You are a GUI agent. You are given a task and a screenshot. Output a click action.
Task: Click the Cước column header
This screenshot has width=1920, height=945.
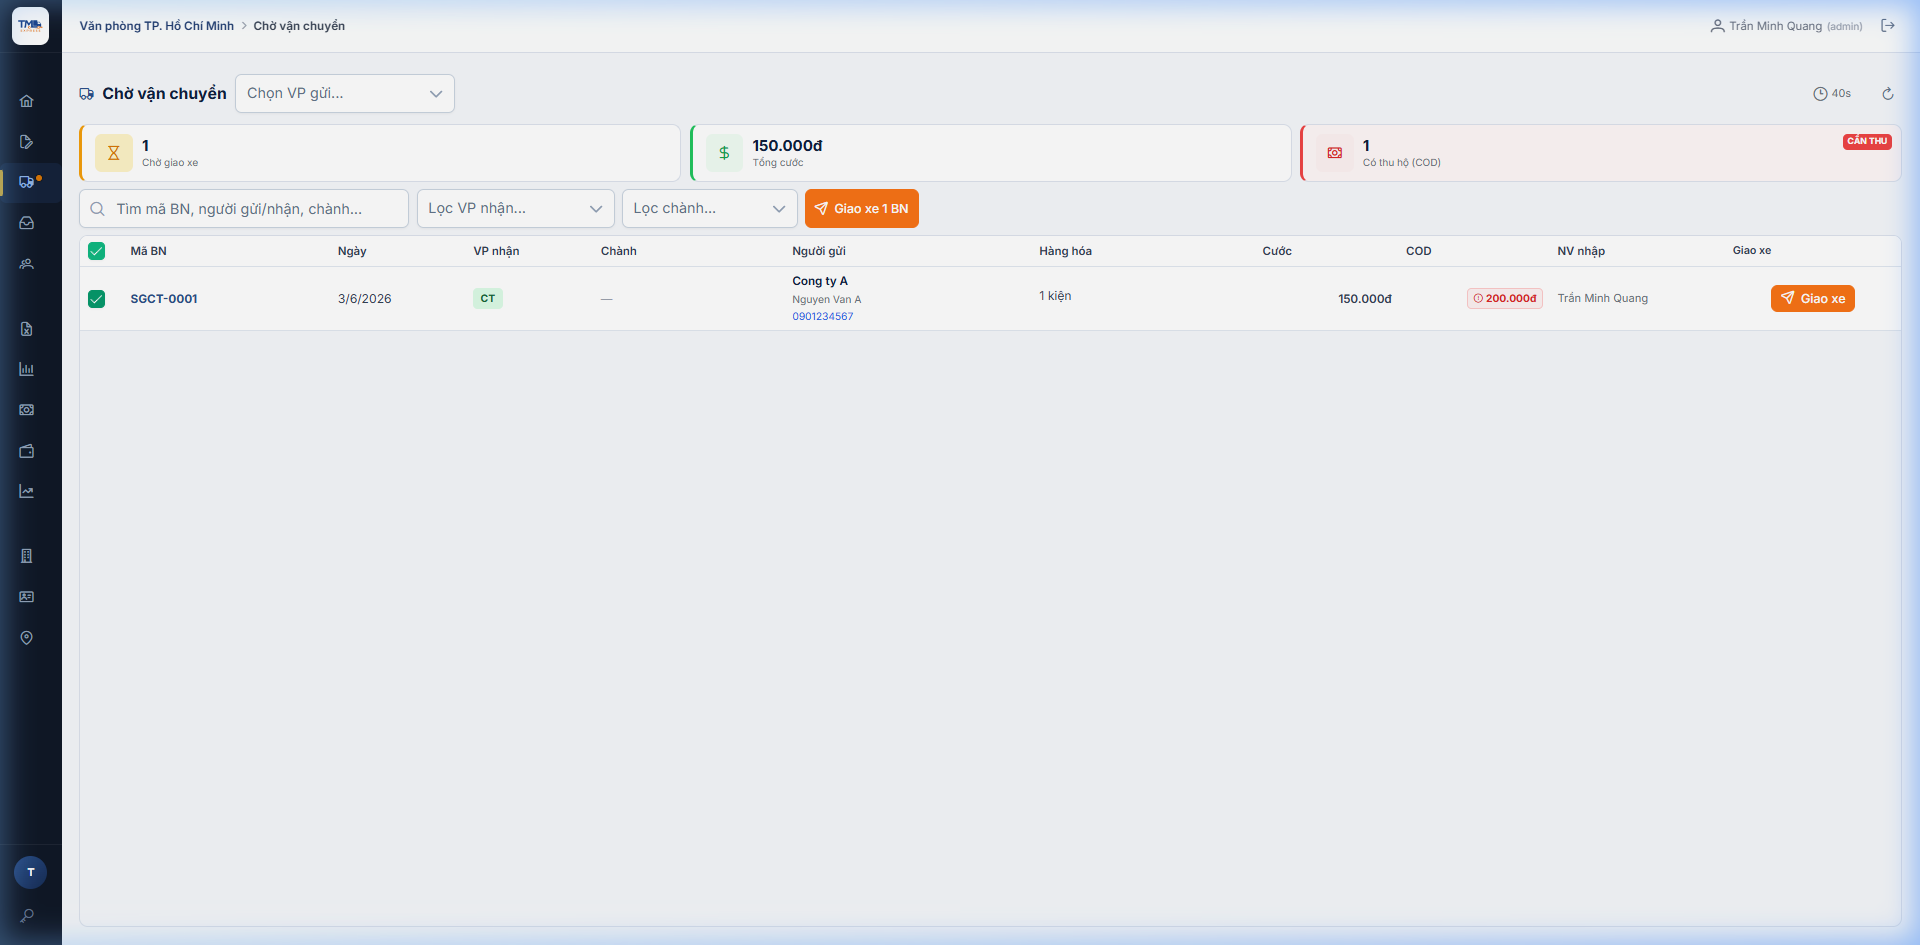[x=1277, y=251]
